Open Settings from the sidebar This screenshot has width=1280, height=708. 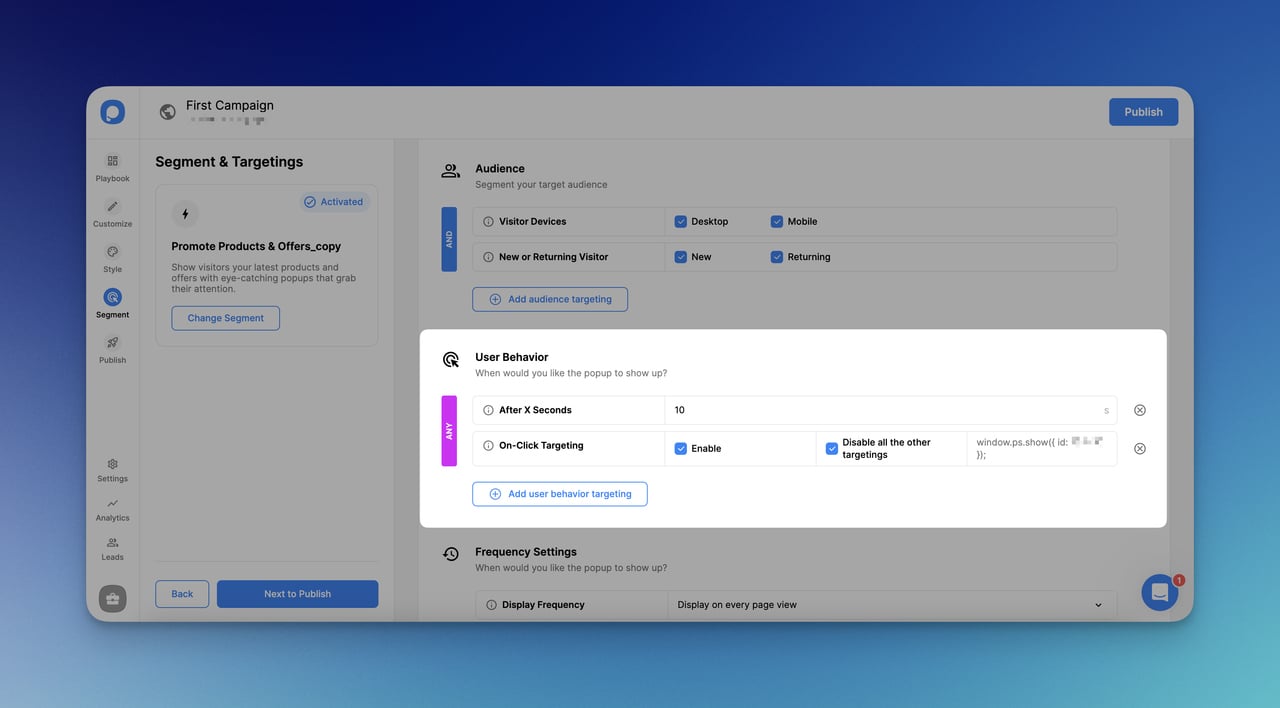click(x=112, y=465)
